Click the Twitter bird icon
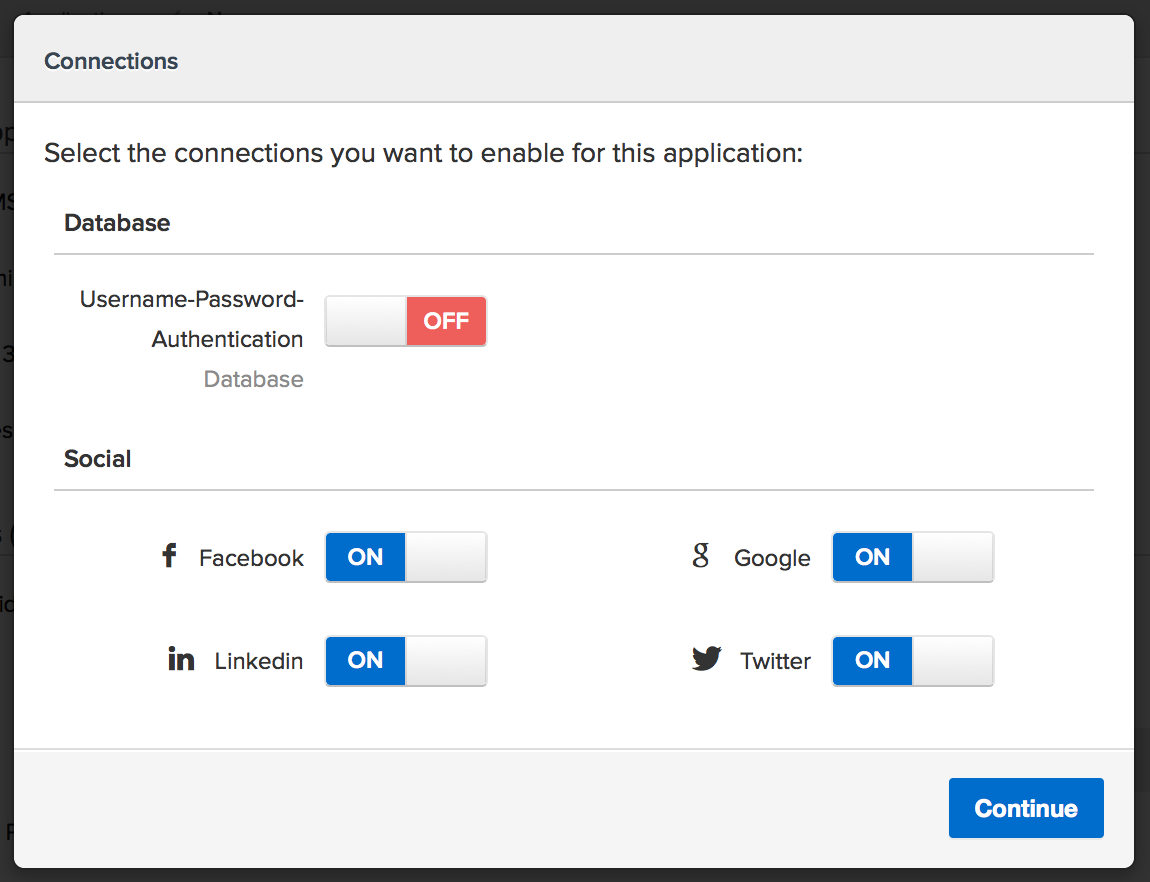Image resolution: width=1150 pixels, height=882 pixels. point(707,659)
